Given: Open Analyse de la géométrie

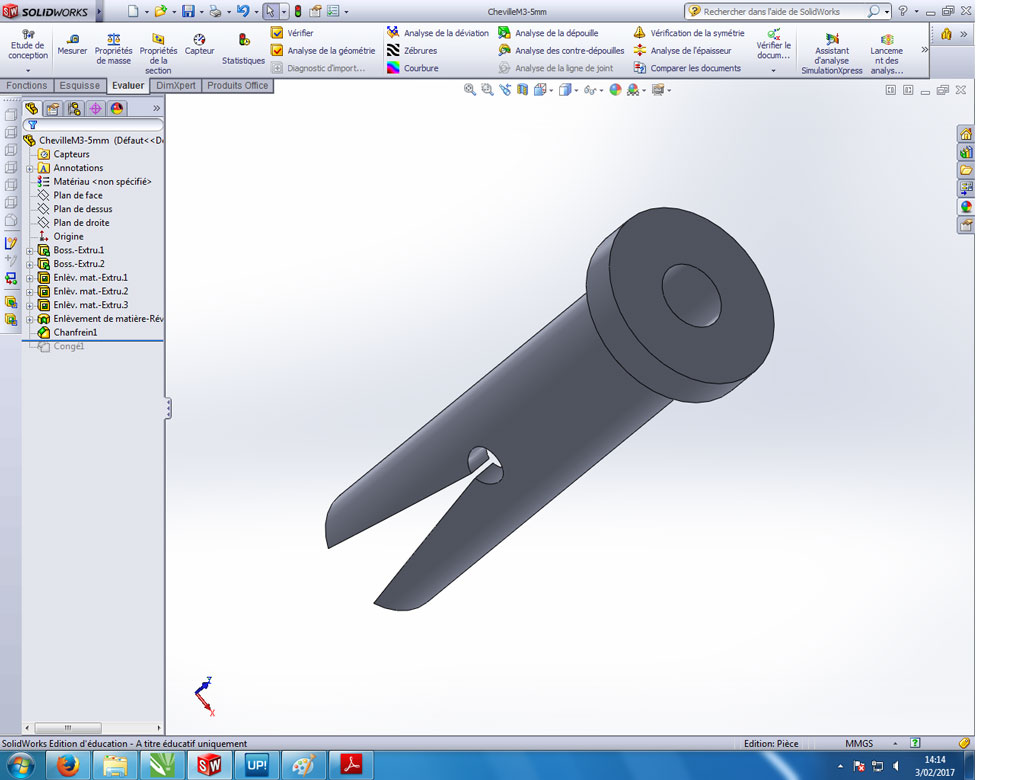Looking at the screenshot, I should pos(323,50).
